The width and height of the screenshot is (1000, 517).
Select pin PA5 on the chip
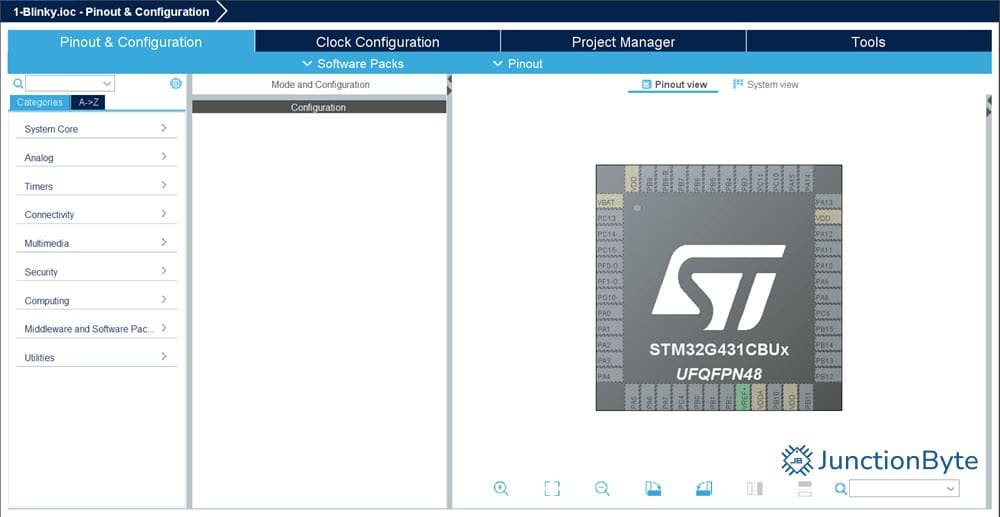pyautogui.click(x=633, y=398)
